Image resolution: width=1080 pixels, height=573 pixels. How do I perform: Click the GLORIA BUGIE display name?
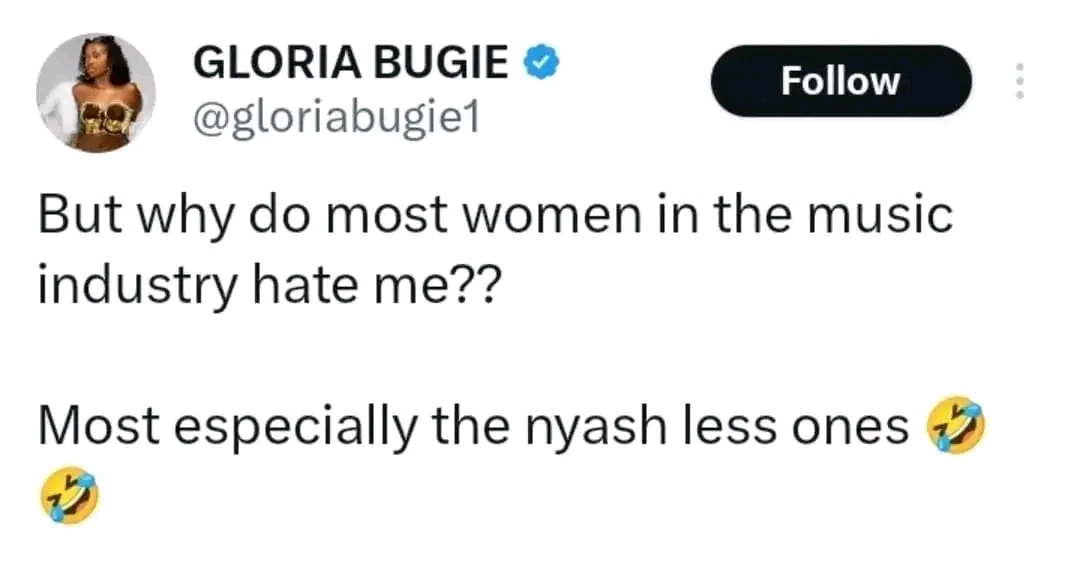[x=349, y=65]
